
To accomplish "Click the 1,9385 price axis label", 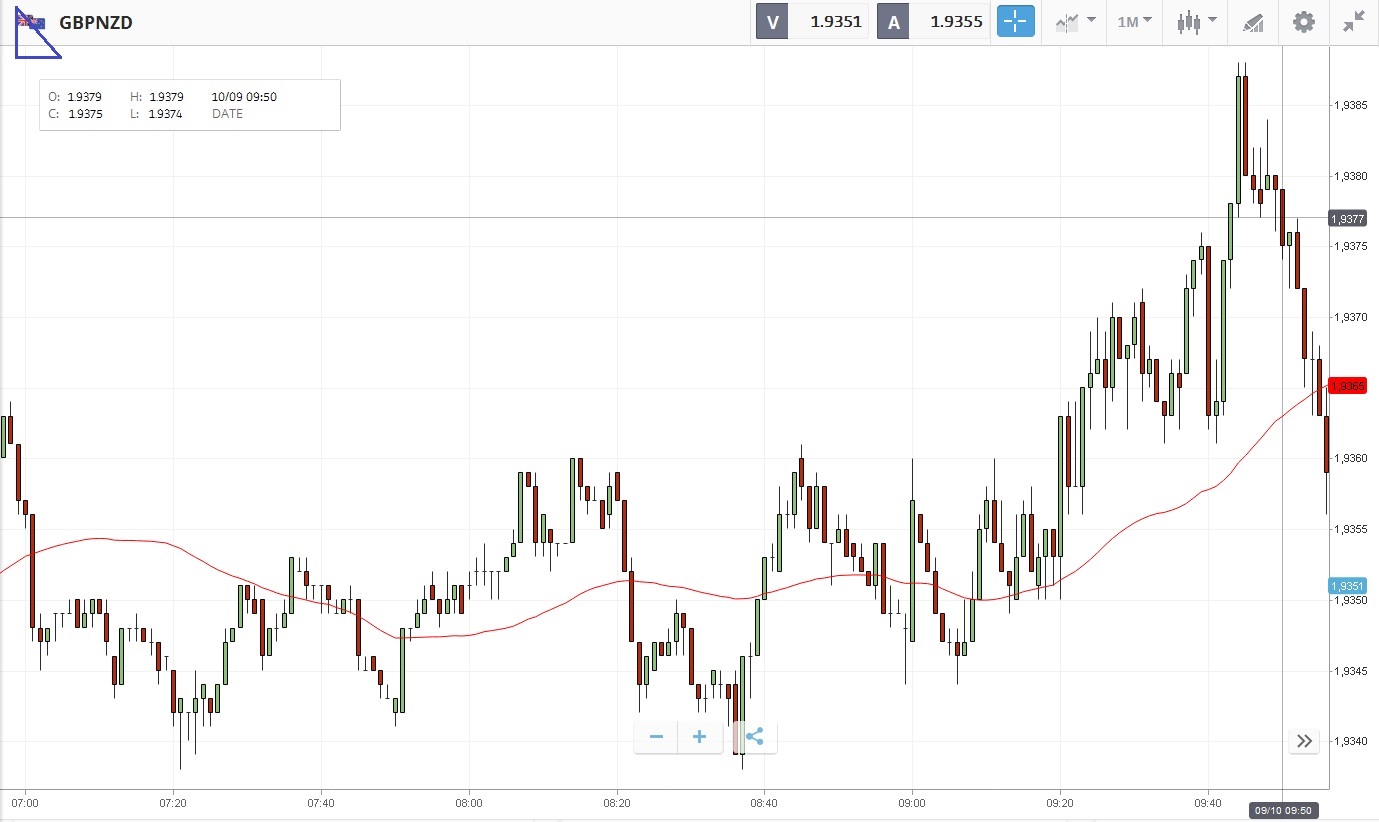I will coord(1350,105).
